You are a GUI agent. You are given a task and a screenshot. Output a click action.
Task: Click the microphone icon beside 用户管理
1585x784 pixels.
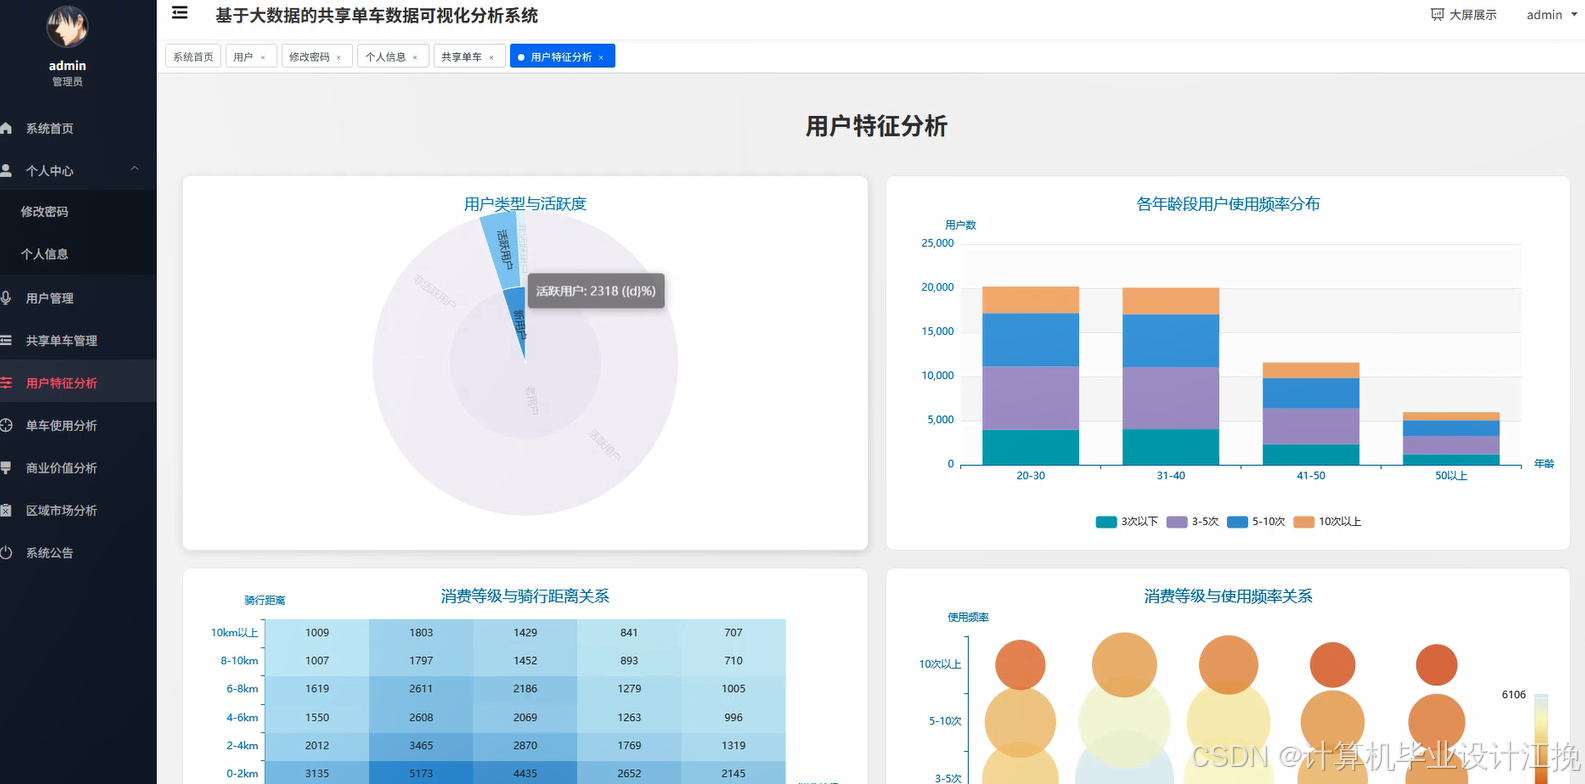click(x=6, y=298)
